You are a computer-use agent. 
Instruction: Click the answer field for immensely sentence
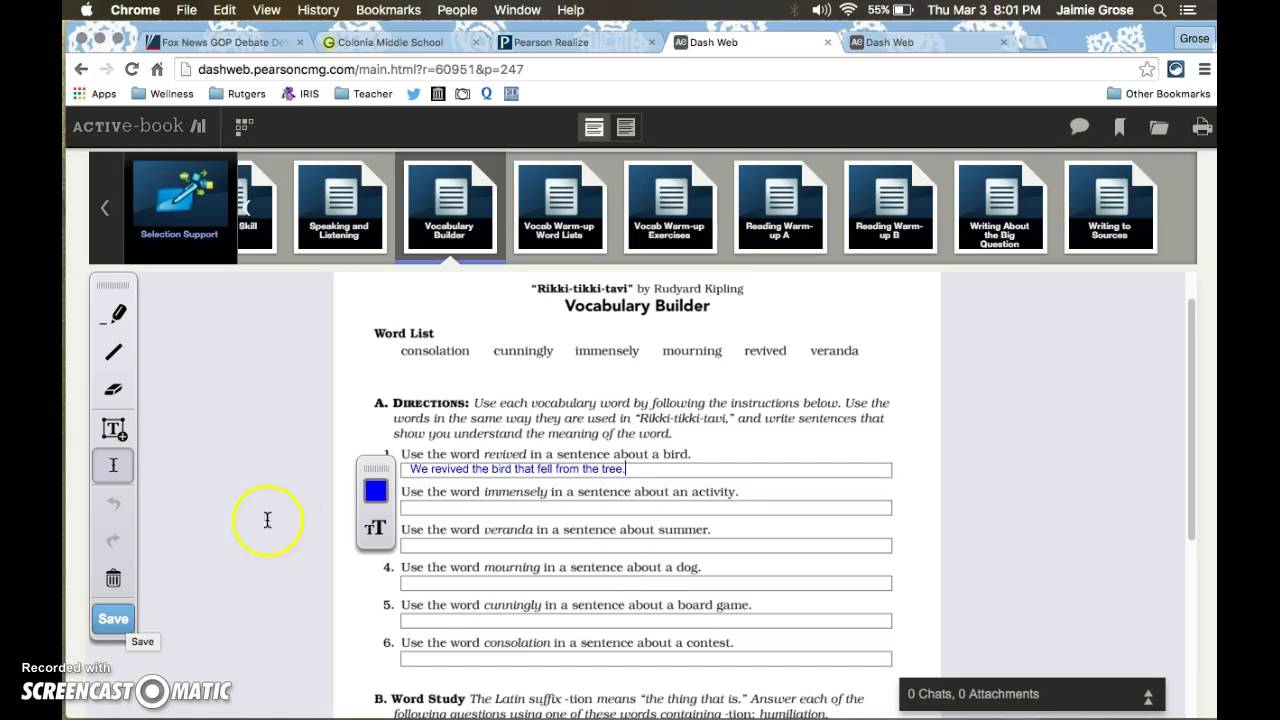[646, 508]
